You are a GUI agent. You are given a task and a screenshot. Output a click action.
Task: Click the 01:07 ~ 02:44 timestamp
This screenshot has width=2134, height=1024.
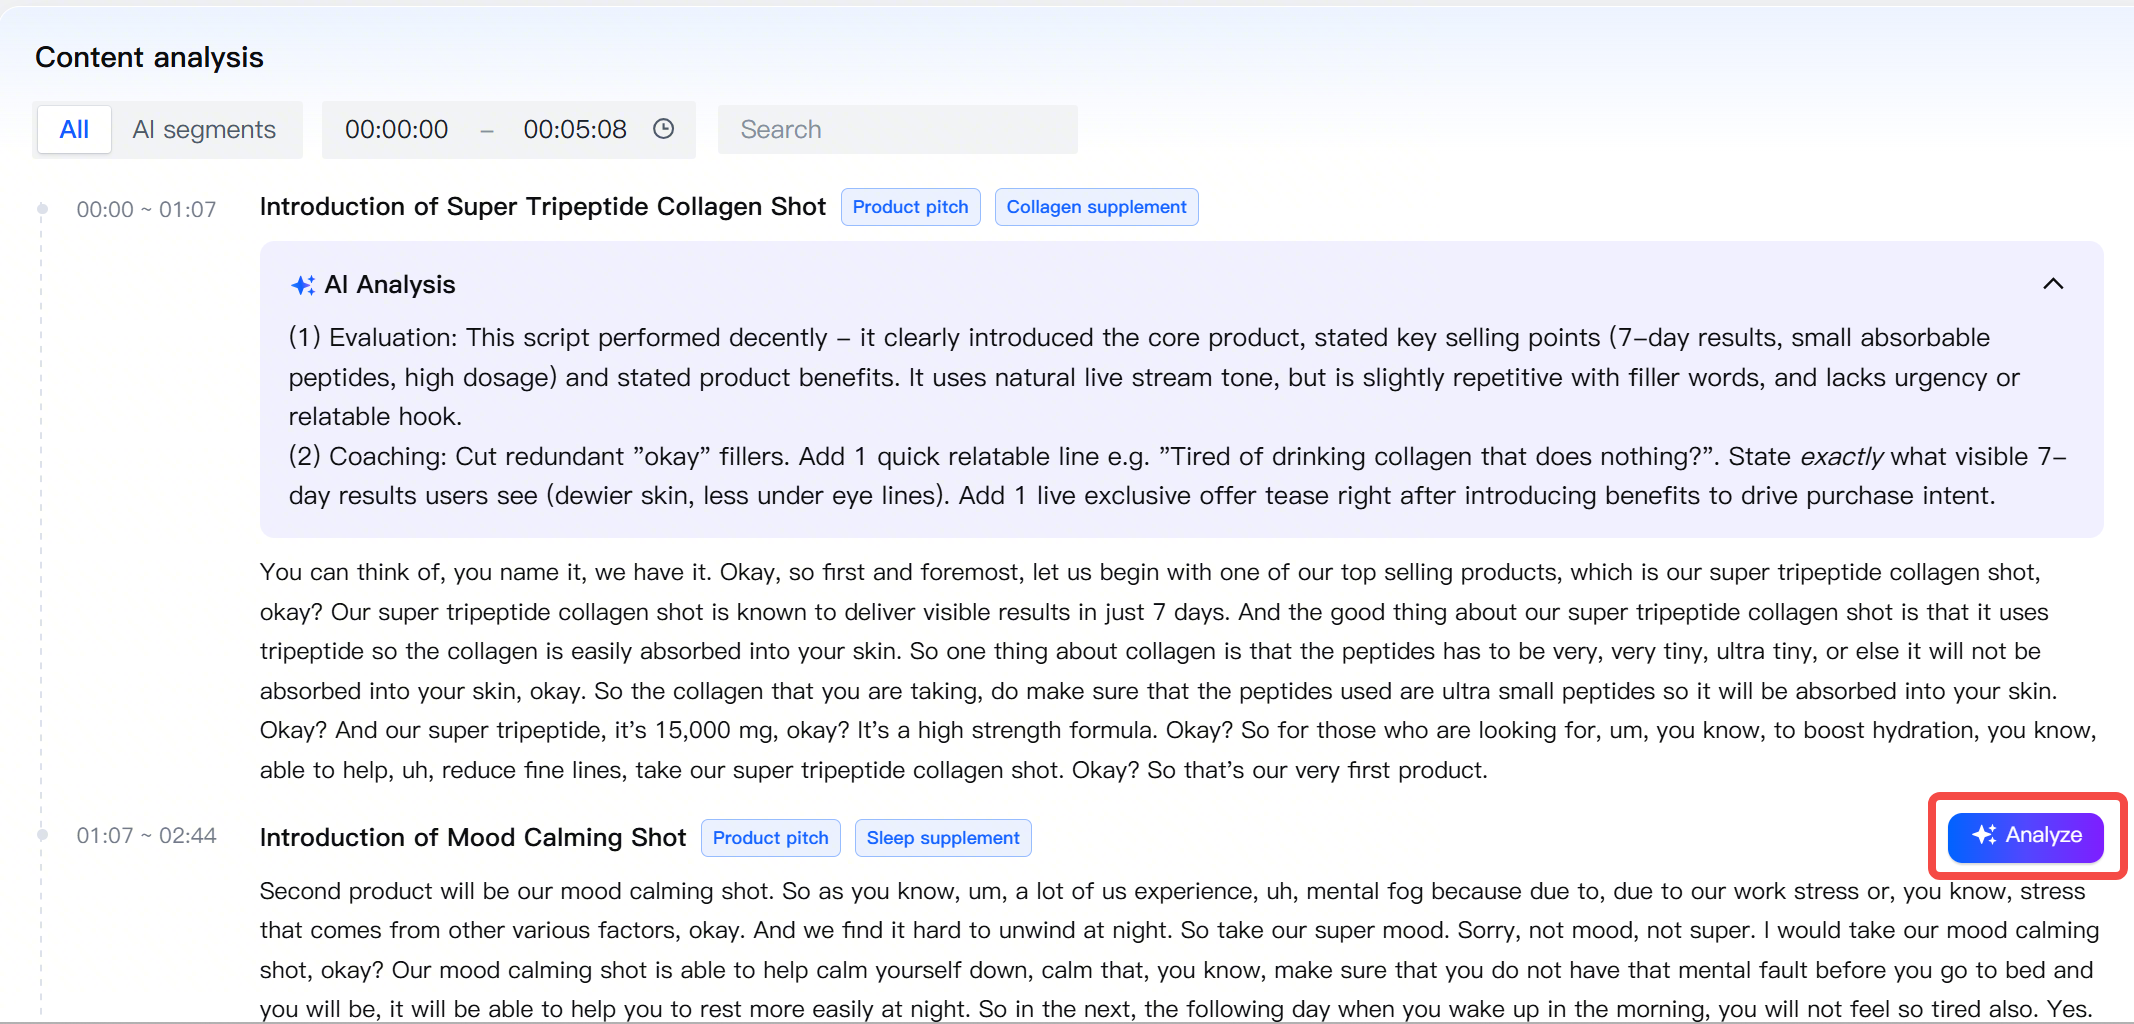146,836
